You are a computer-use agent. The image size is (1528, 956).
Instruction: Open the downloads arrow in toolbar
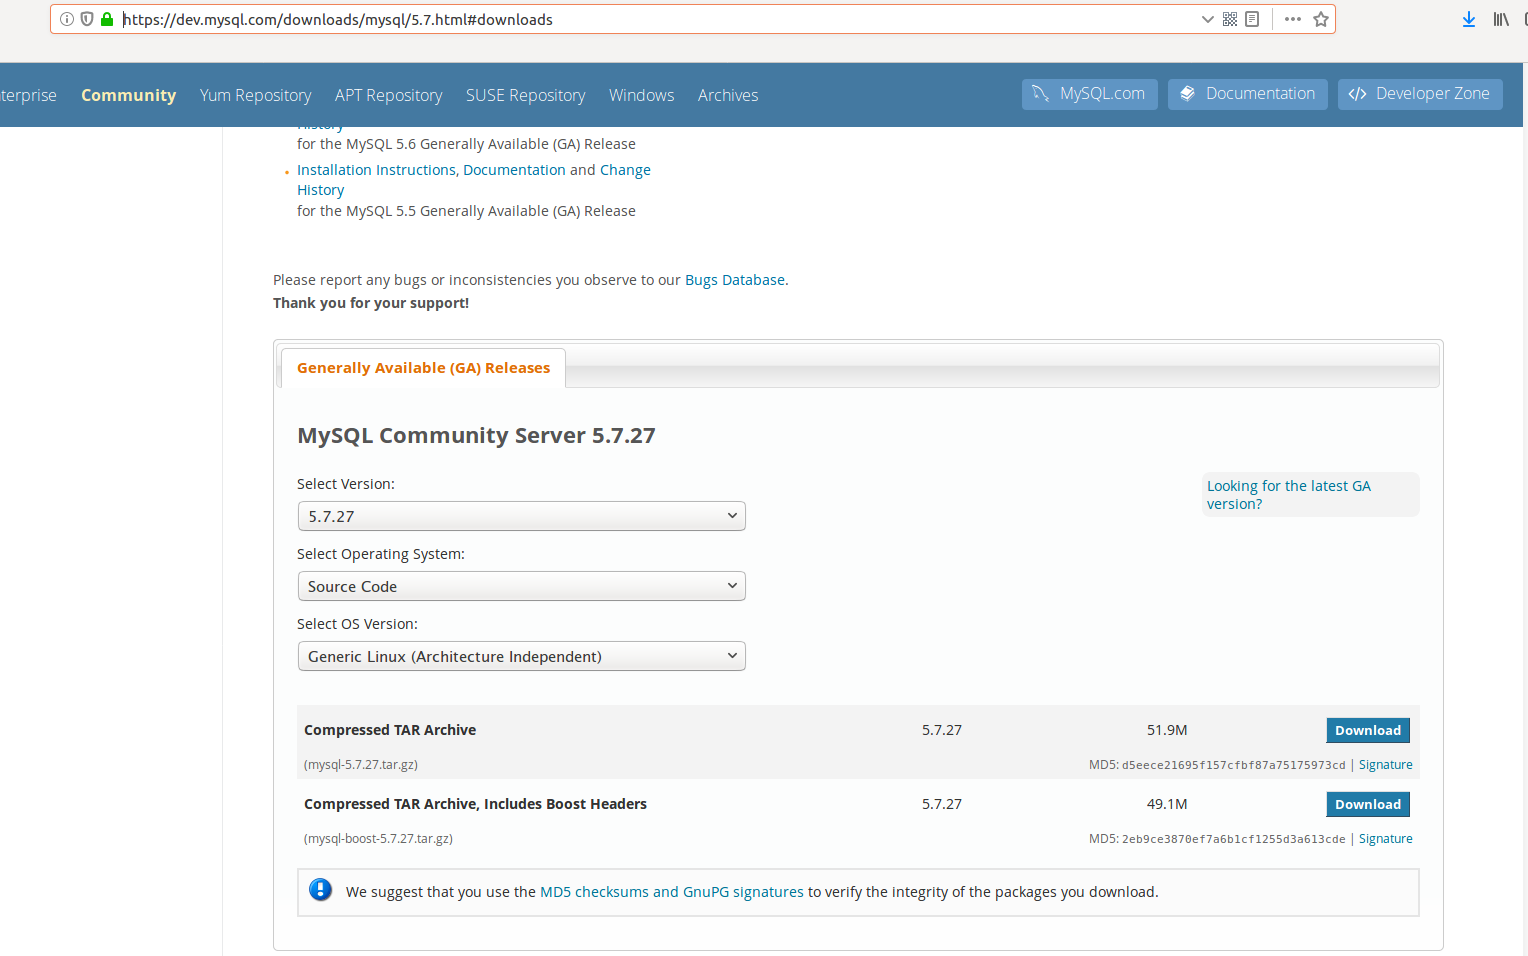coord(1469,19)
